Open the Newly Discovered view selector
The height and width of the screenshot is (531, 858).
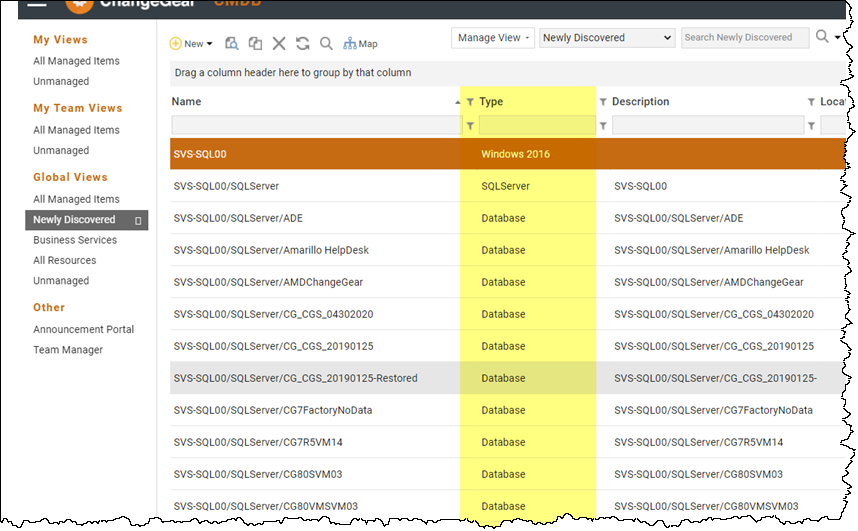click(x=607, y=38)
